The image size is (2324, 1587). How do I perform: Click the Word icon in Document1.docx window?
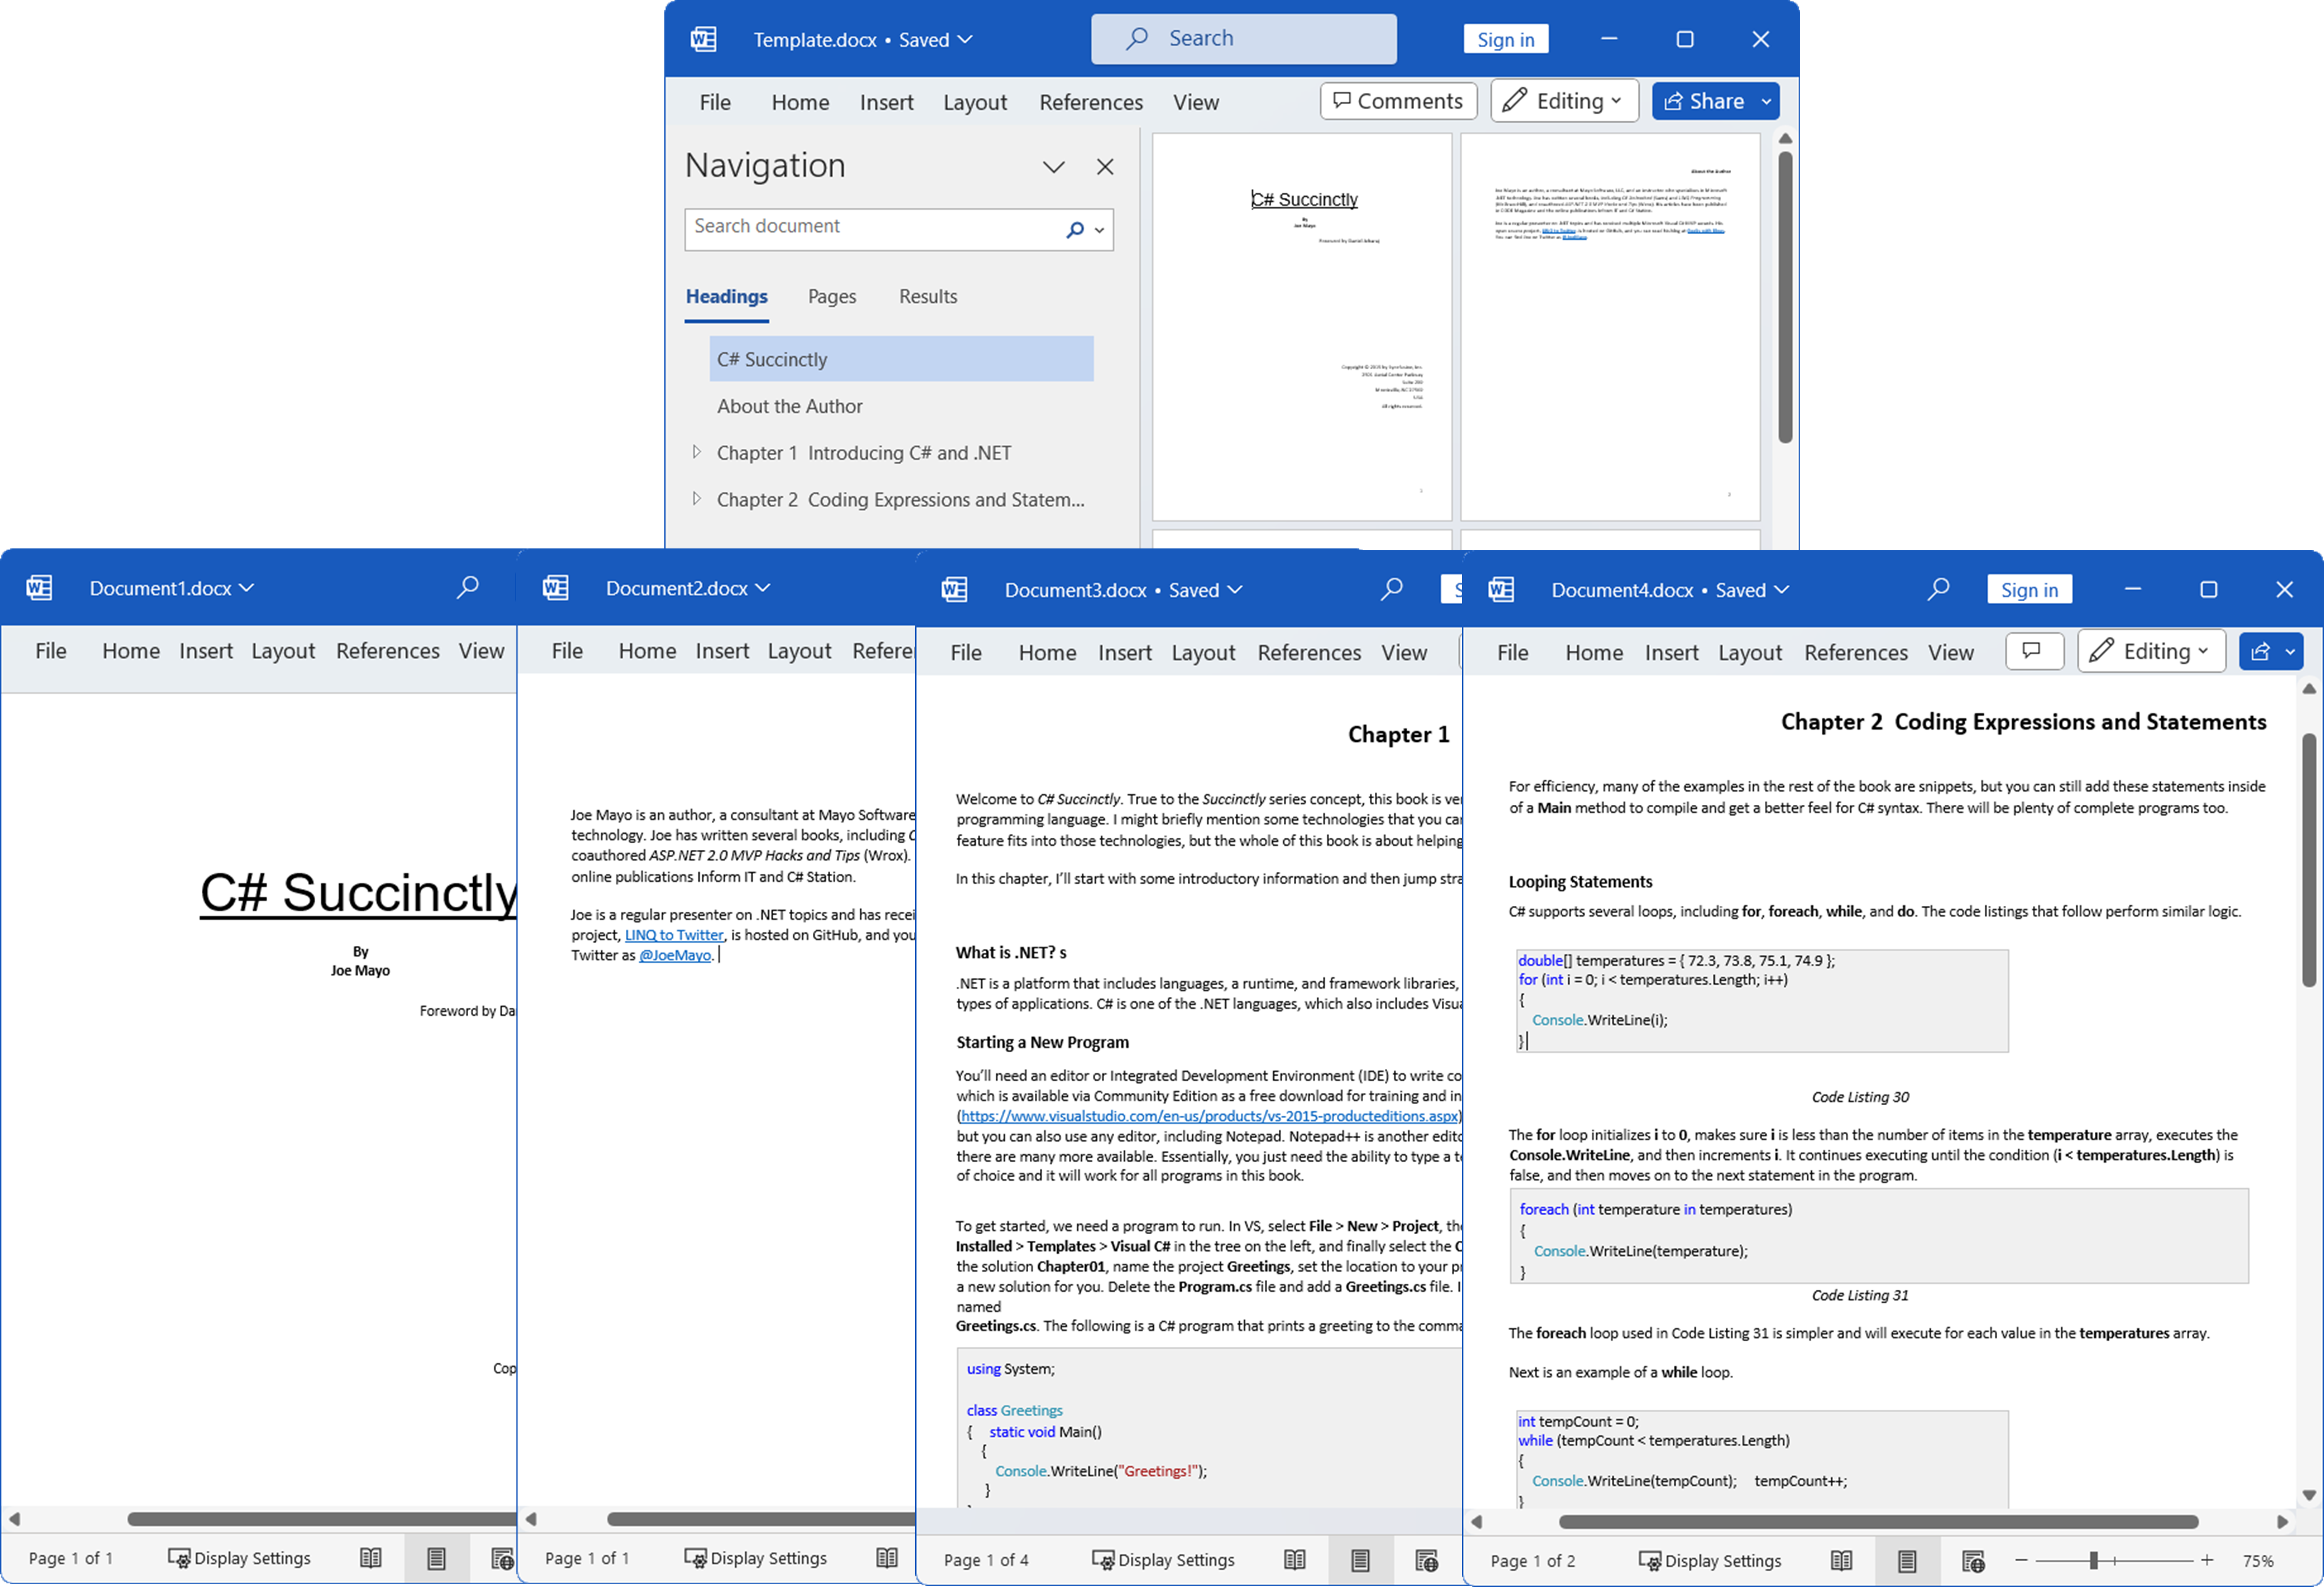pyautogui.click(x=39, y=587)
